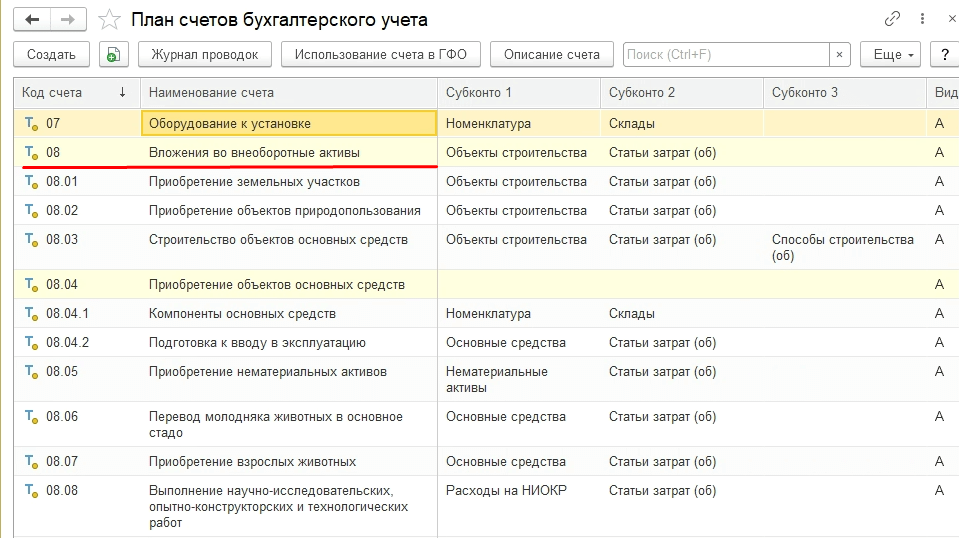Click the account icon for row 08.03
The width and height of the screenshot is (959, 538).
pos(31,240)
